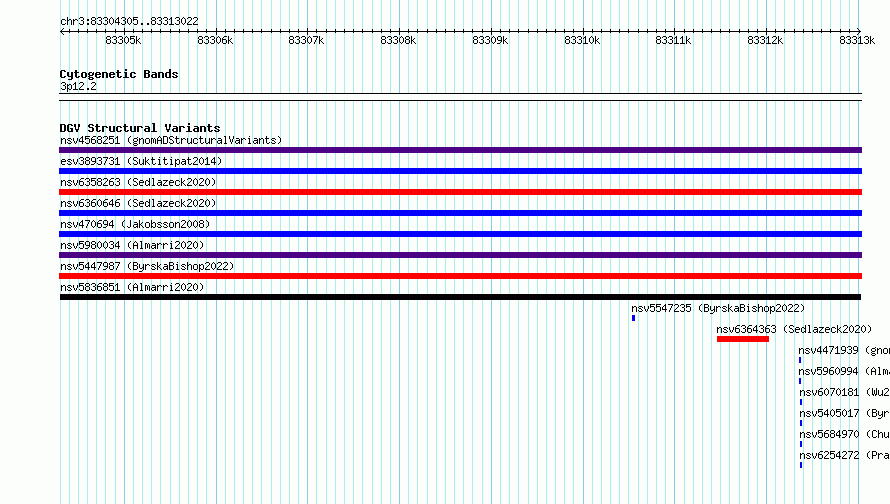This screenshot has width=890, height=504.
Task: Click the chr3:83304305..83313022 coordinate text
Action: (x=129, y=21)
